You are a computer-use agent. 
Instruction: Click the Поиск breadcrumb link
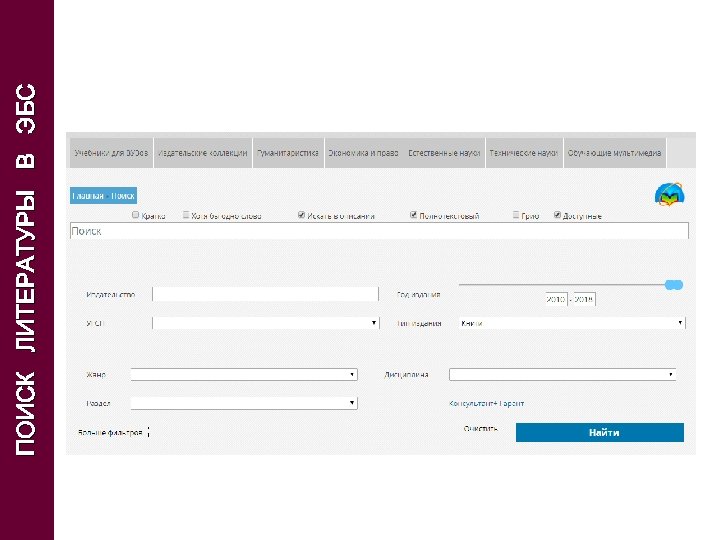[123, 196]
